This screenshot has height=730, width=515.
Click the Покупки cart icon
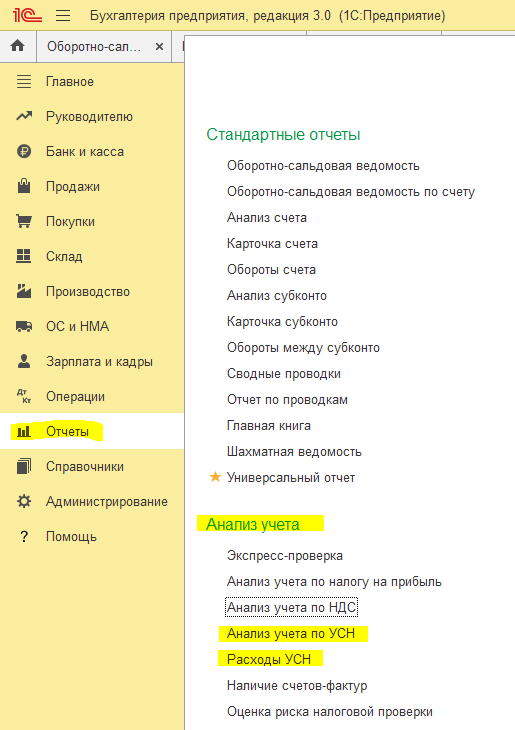(x=24, y=221)
